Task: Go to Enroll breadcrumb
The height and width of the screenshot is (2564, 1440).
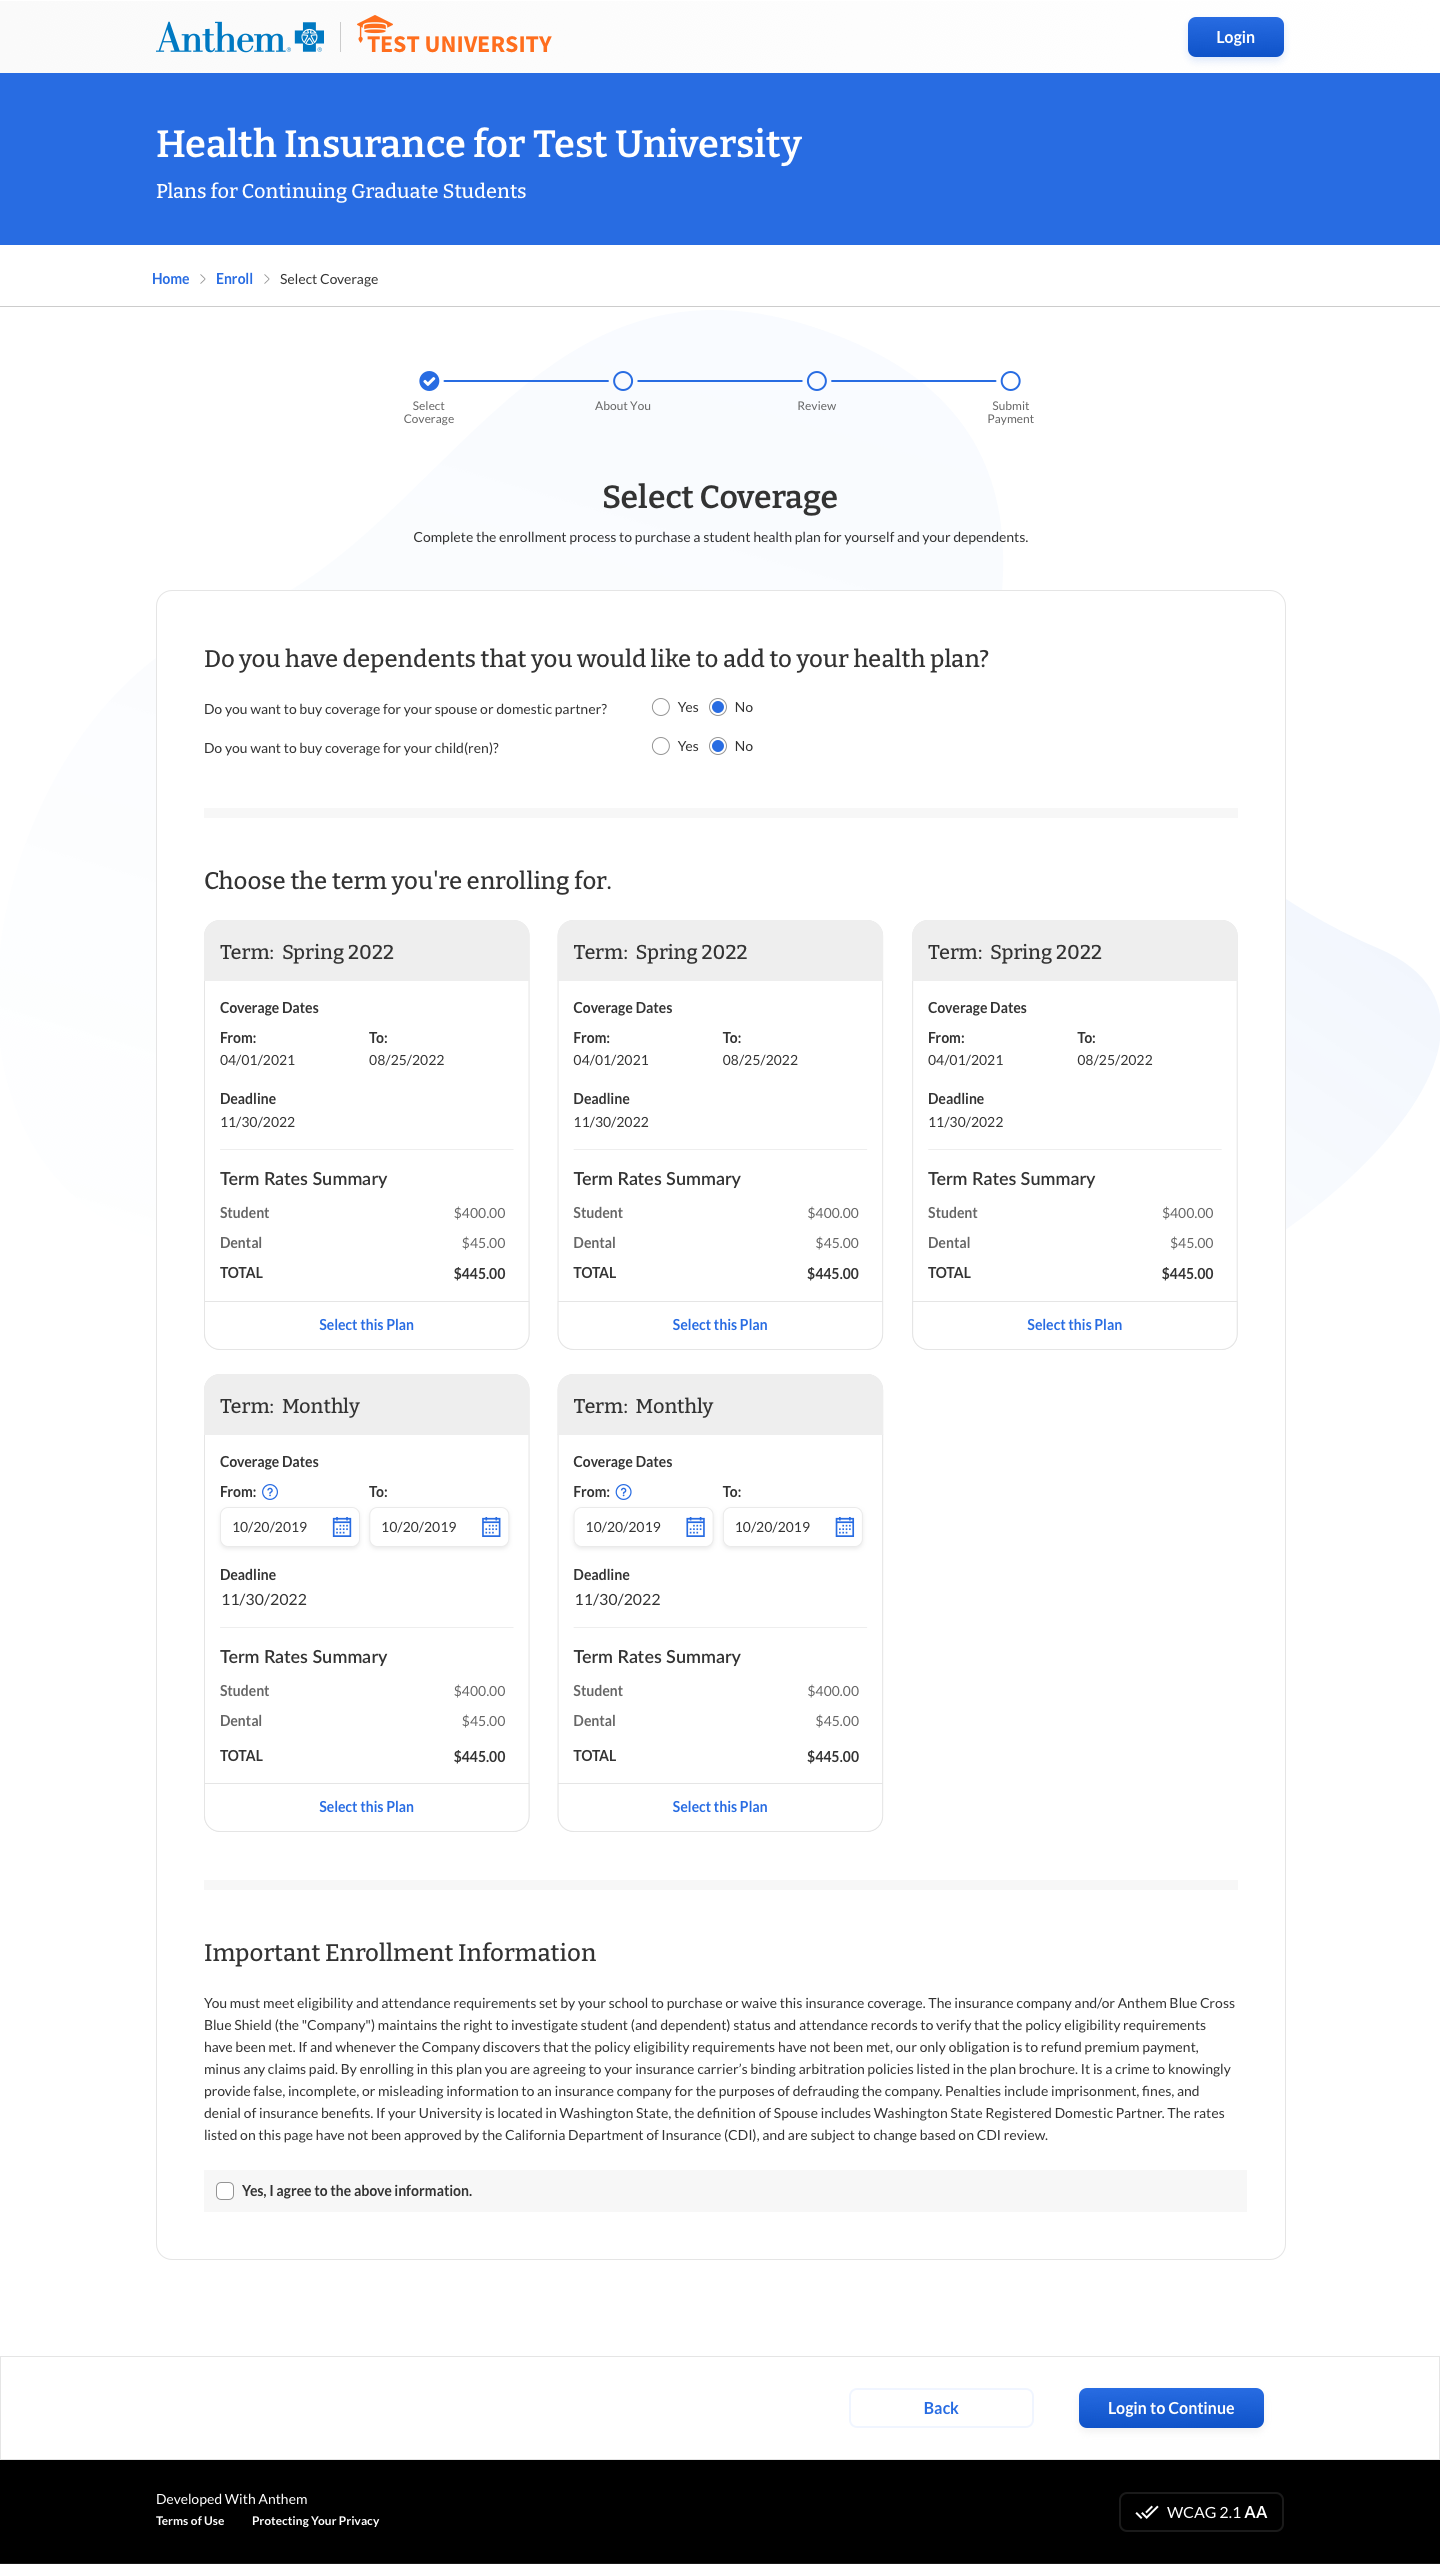Action: [x=234, y=279]
